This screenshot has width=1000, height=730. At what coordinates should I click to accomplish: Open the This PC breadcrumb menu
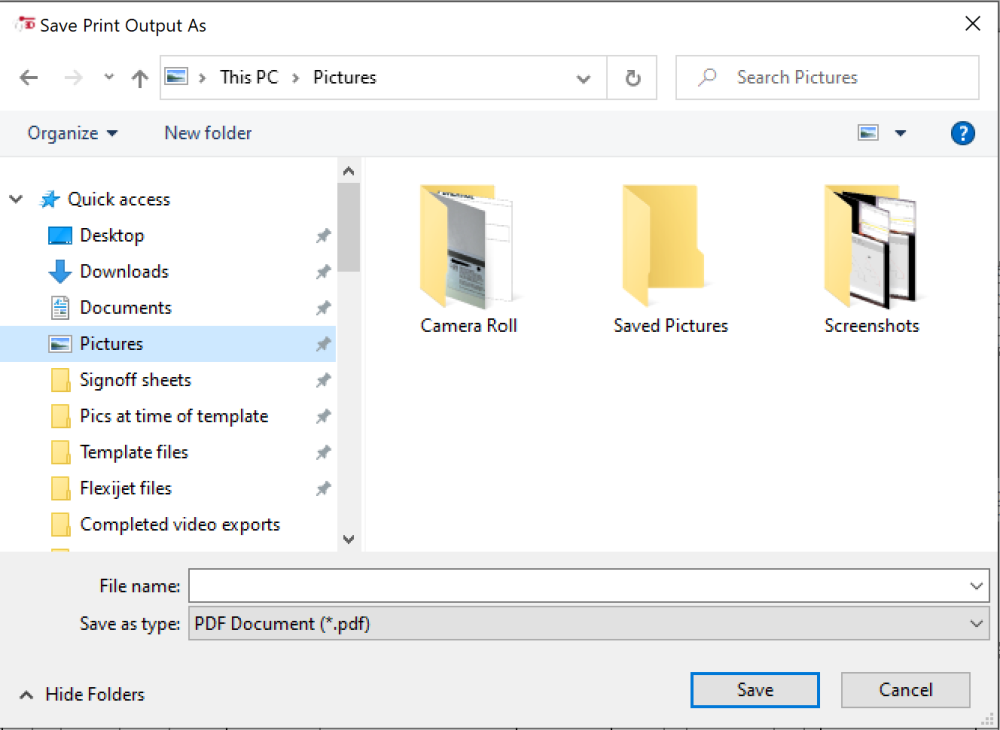coord(249,77)
